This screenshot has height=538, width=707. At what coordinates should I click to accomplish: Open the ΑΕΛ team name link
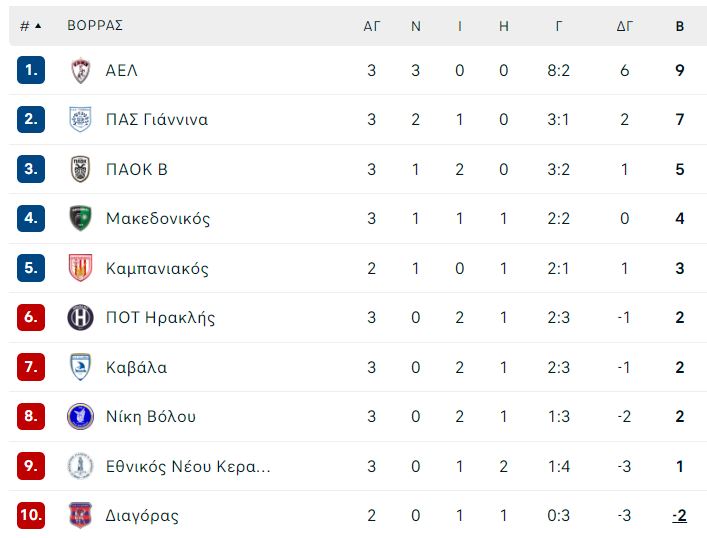tap(122, 71)
